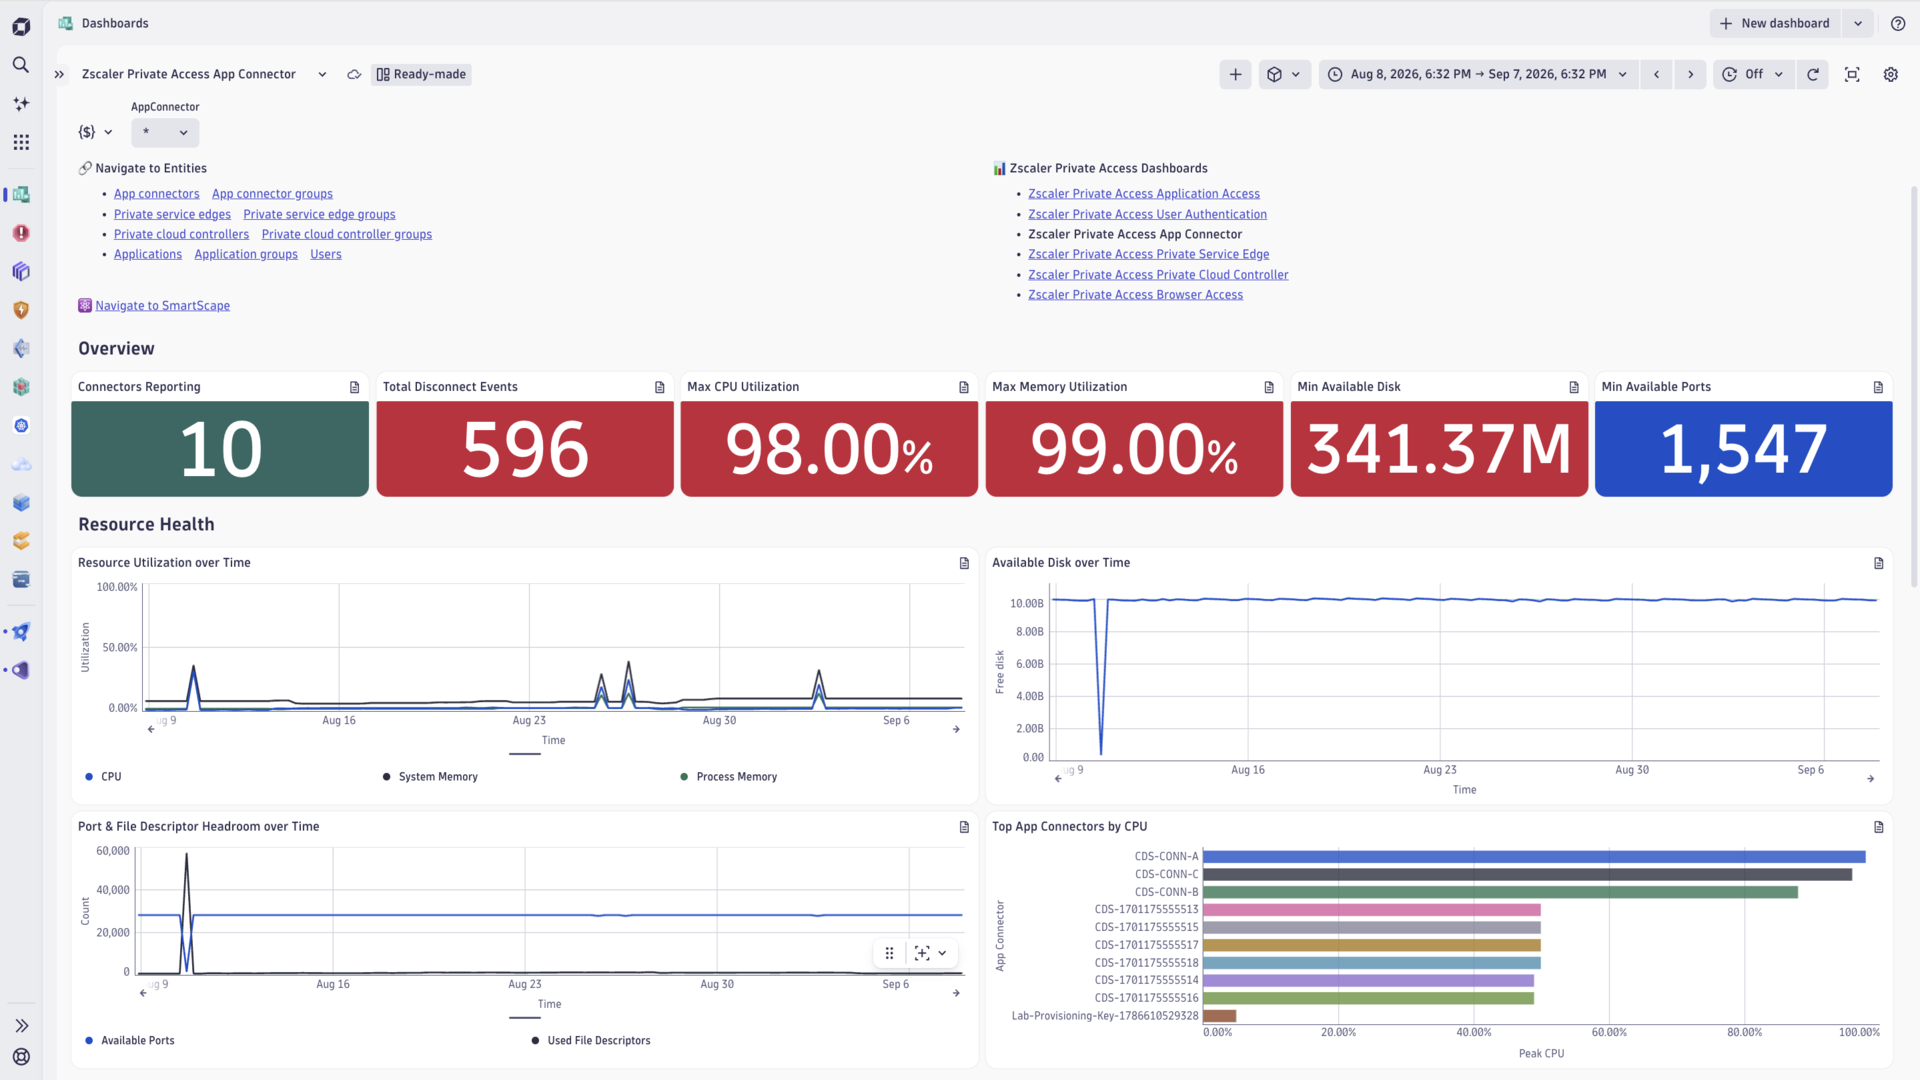Open the Top App Connectors by CPU document icon
The height and width of the screenshot is (1080, 1920).
(x=1878, y=827)
